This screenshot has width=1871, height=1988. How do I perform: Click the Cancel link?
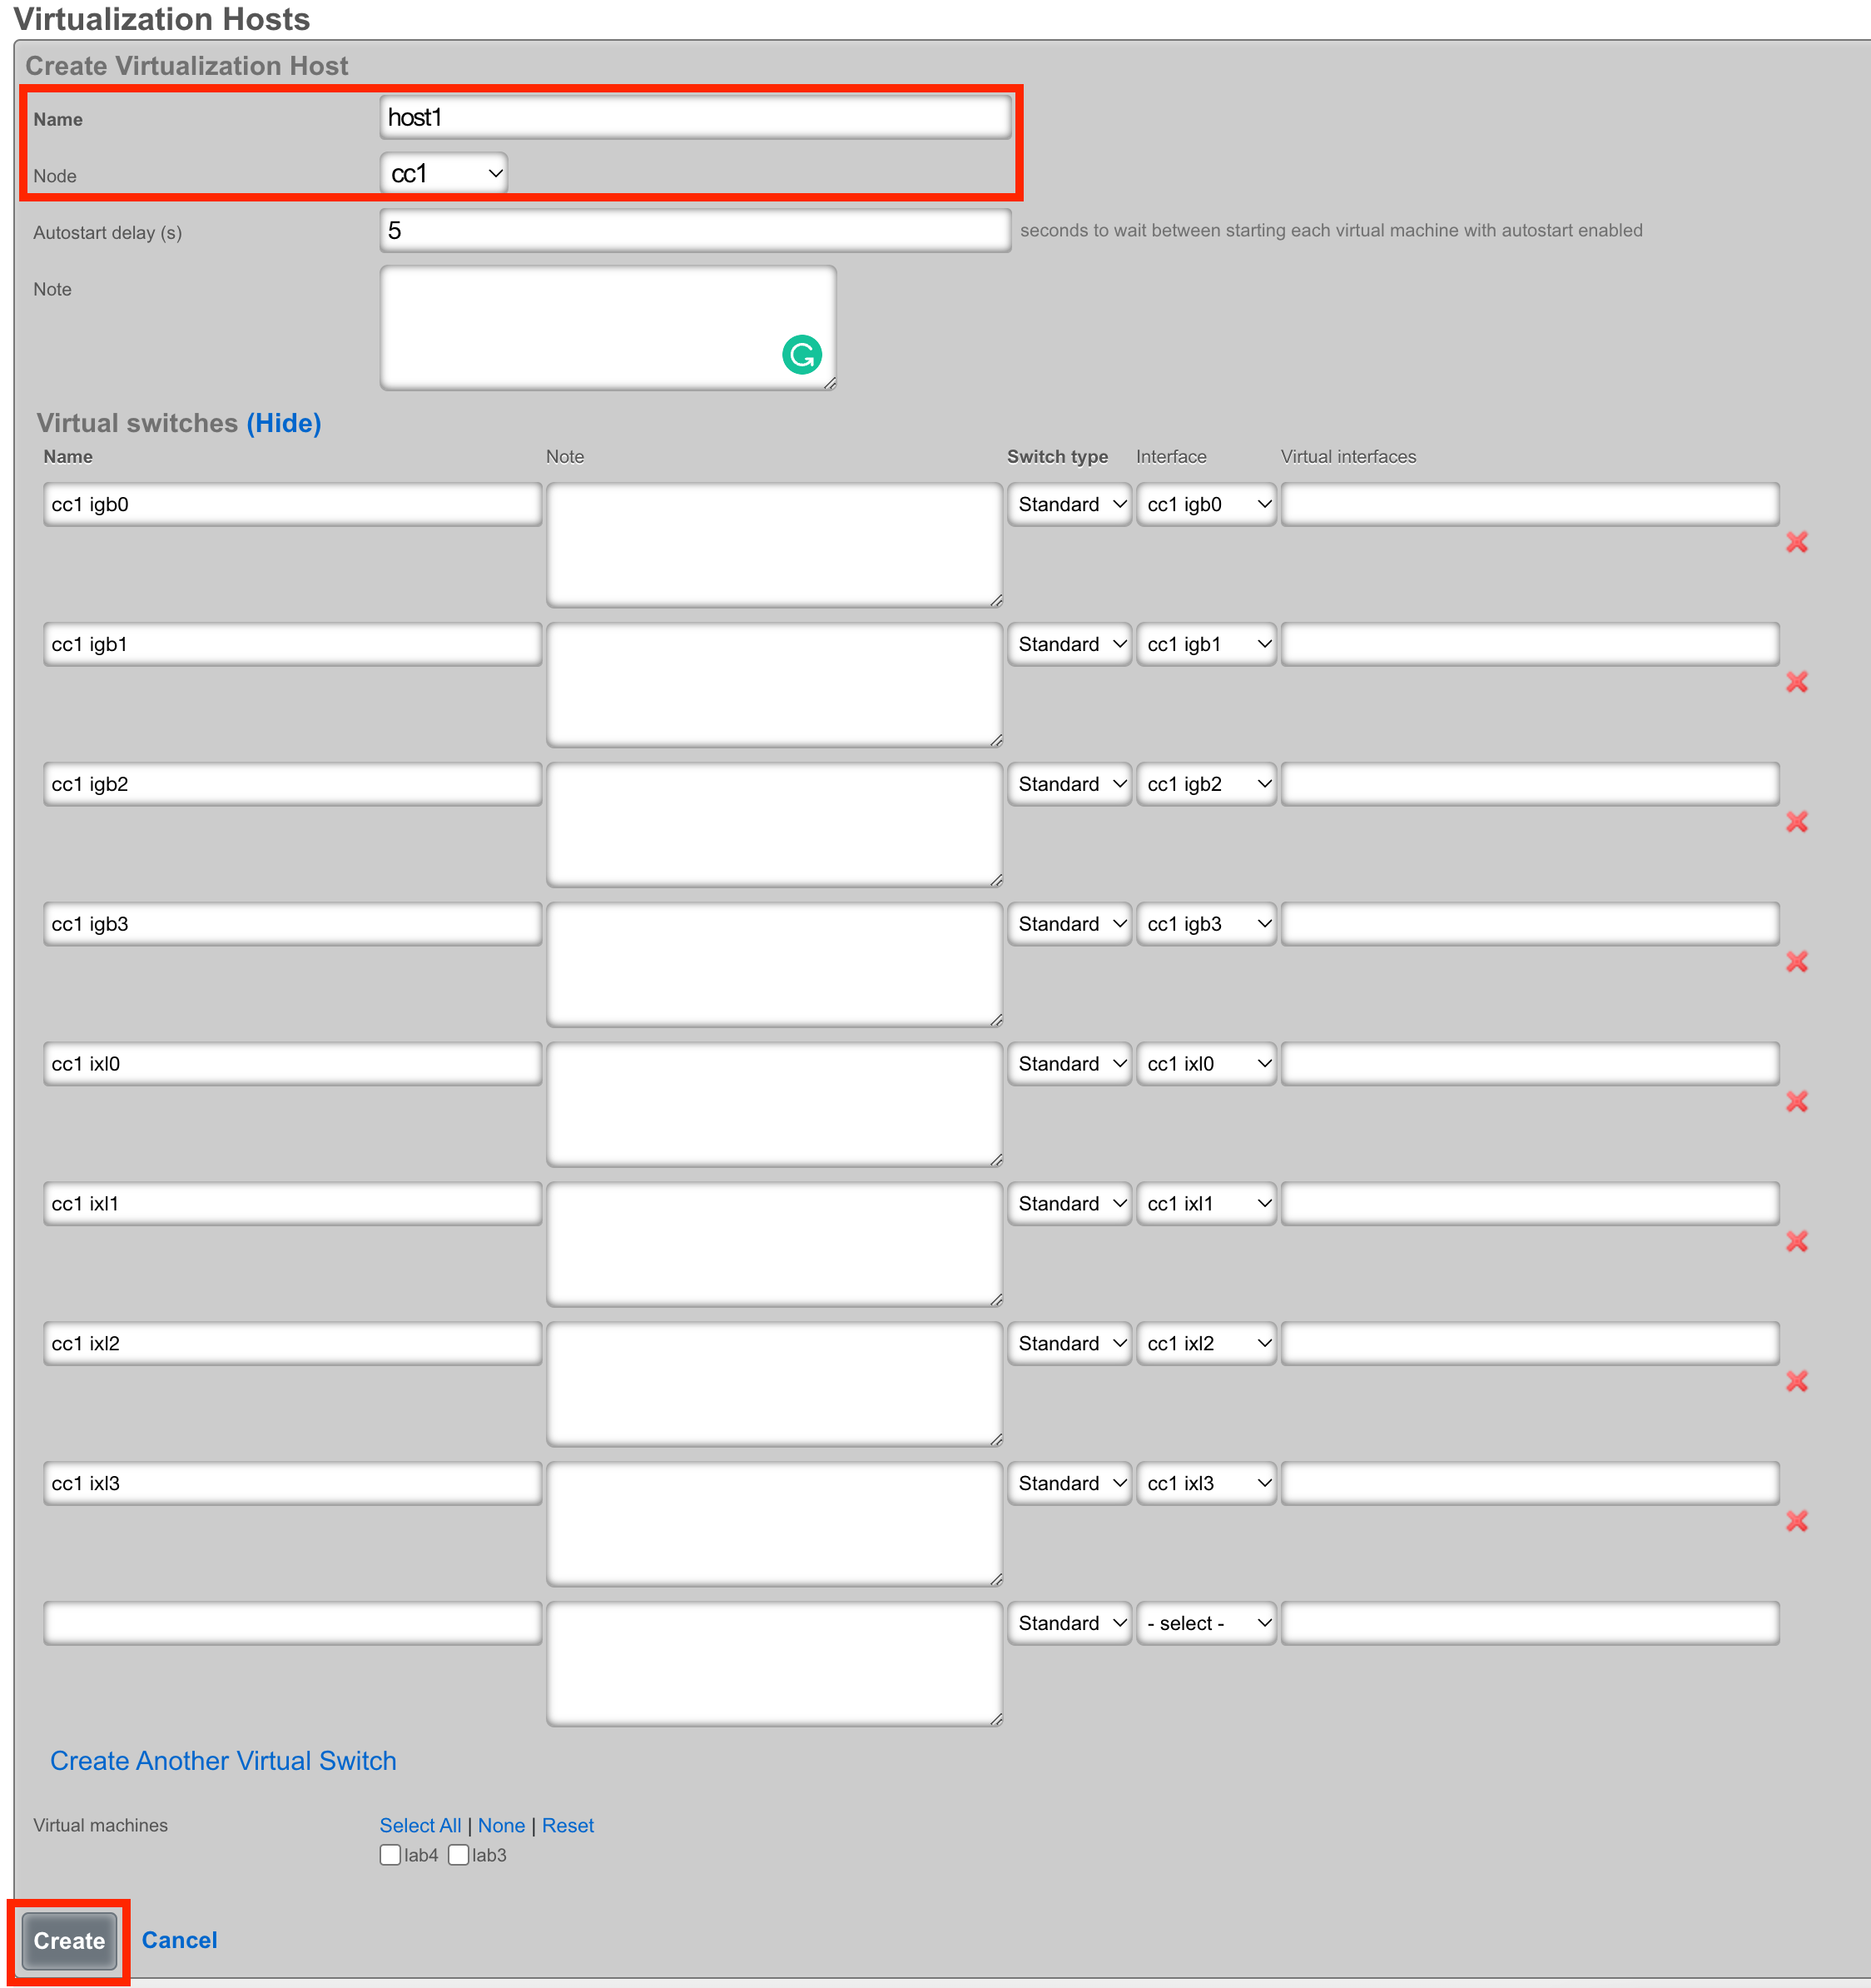coord(179,1941)
